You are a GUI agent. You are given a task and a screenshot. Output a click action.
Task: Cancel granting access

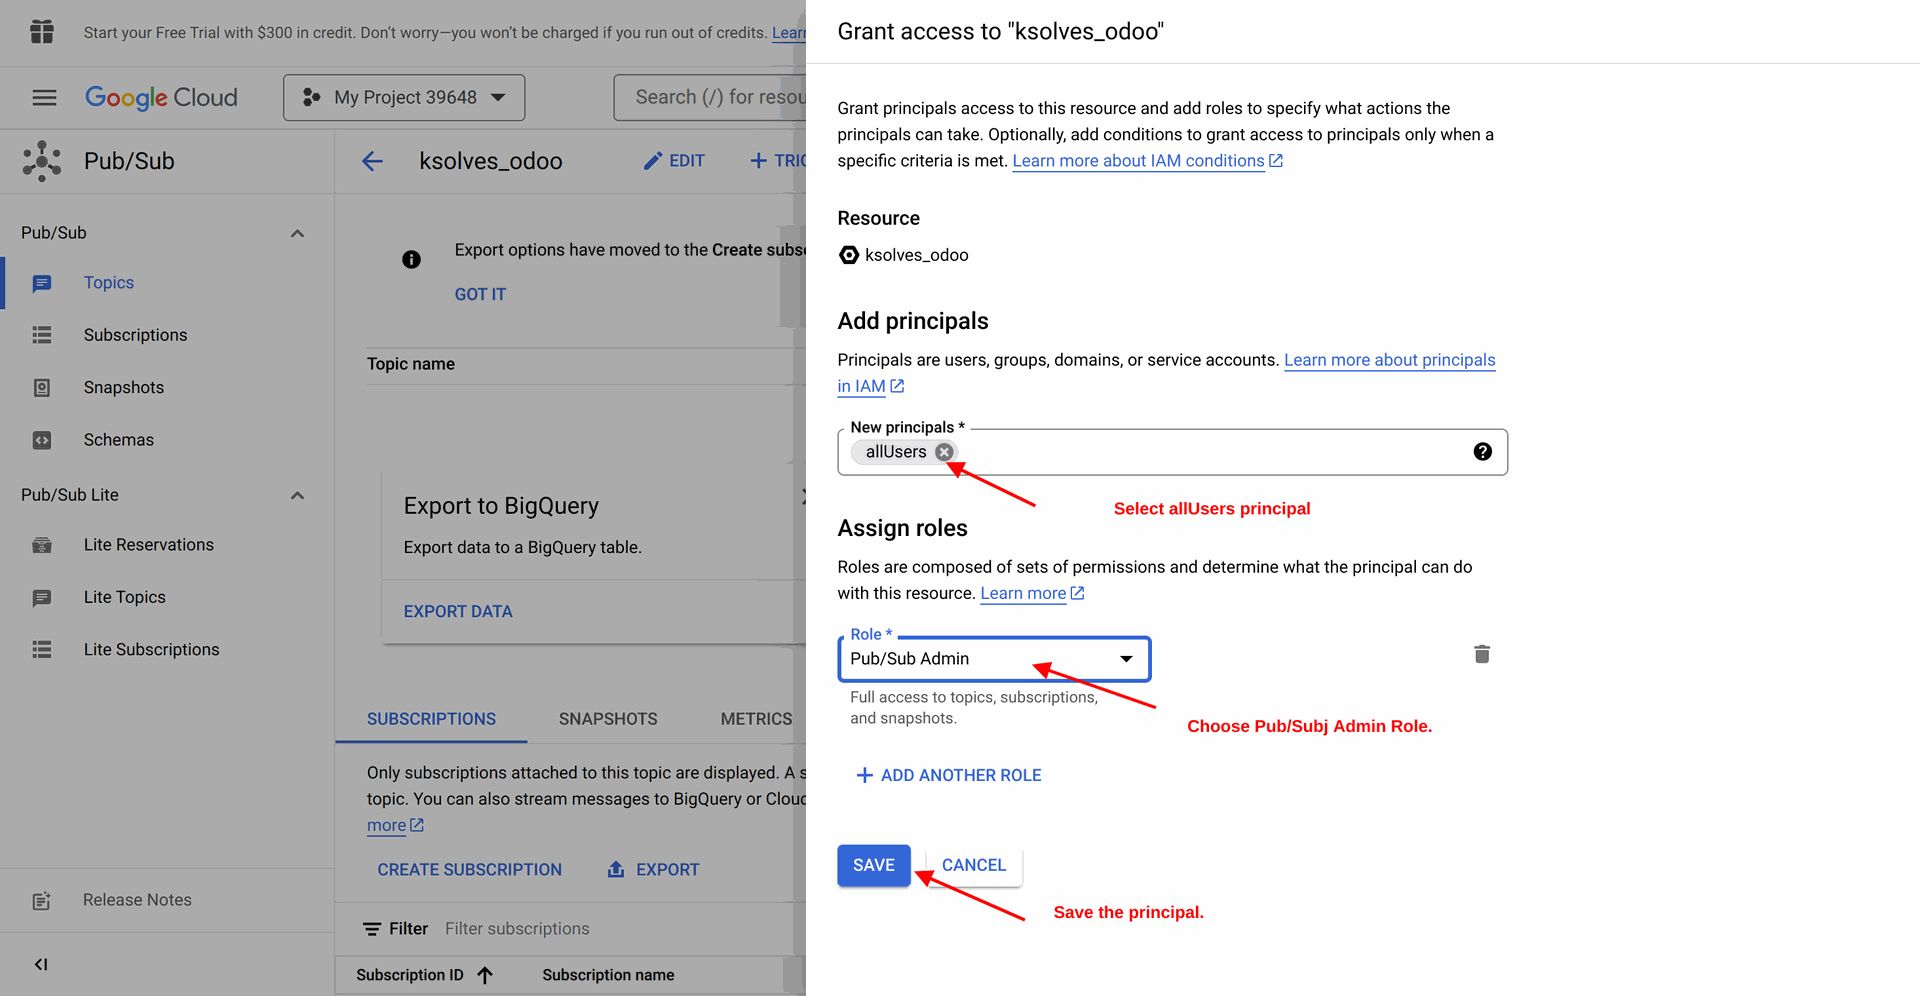[973, 865]
